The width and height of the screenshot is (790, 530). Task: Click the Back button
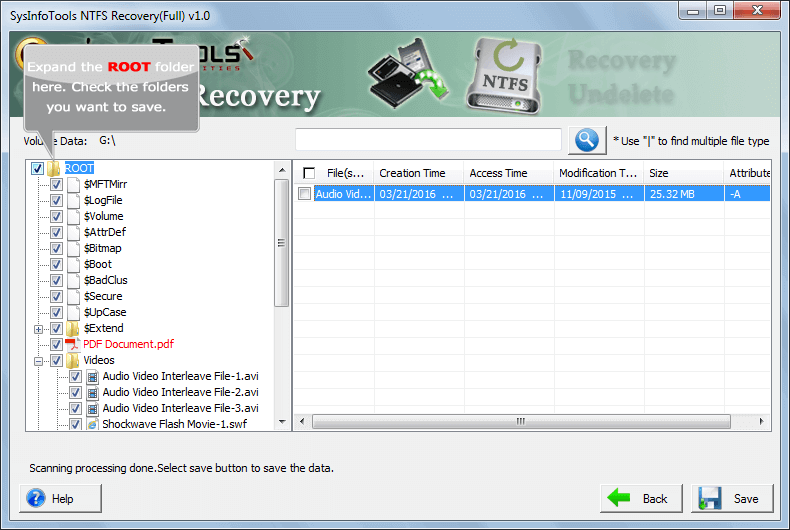coord(641,498)
